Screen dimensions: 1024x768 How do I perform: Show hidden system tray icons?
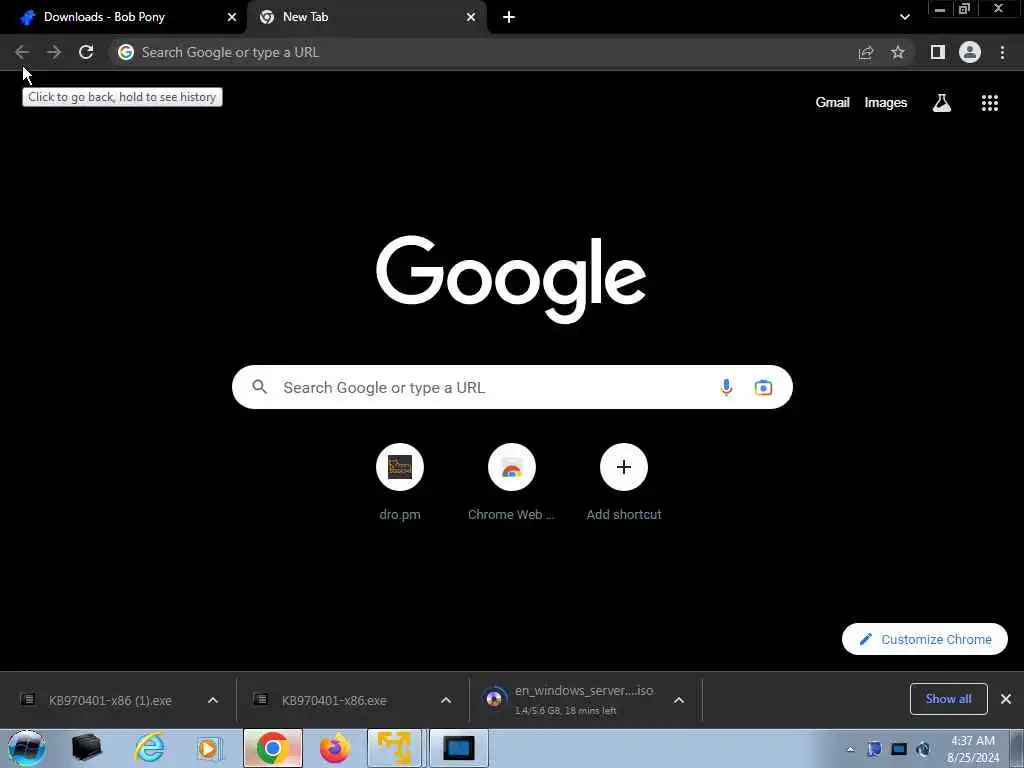coord(850,750)
